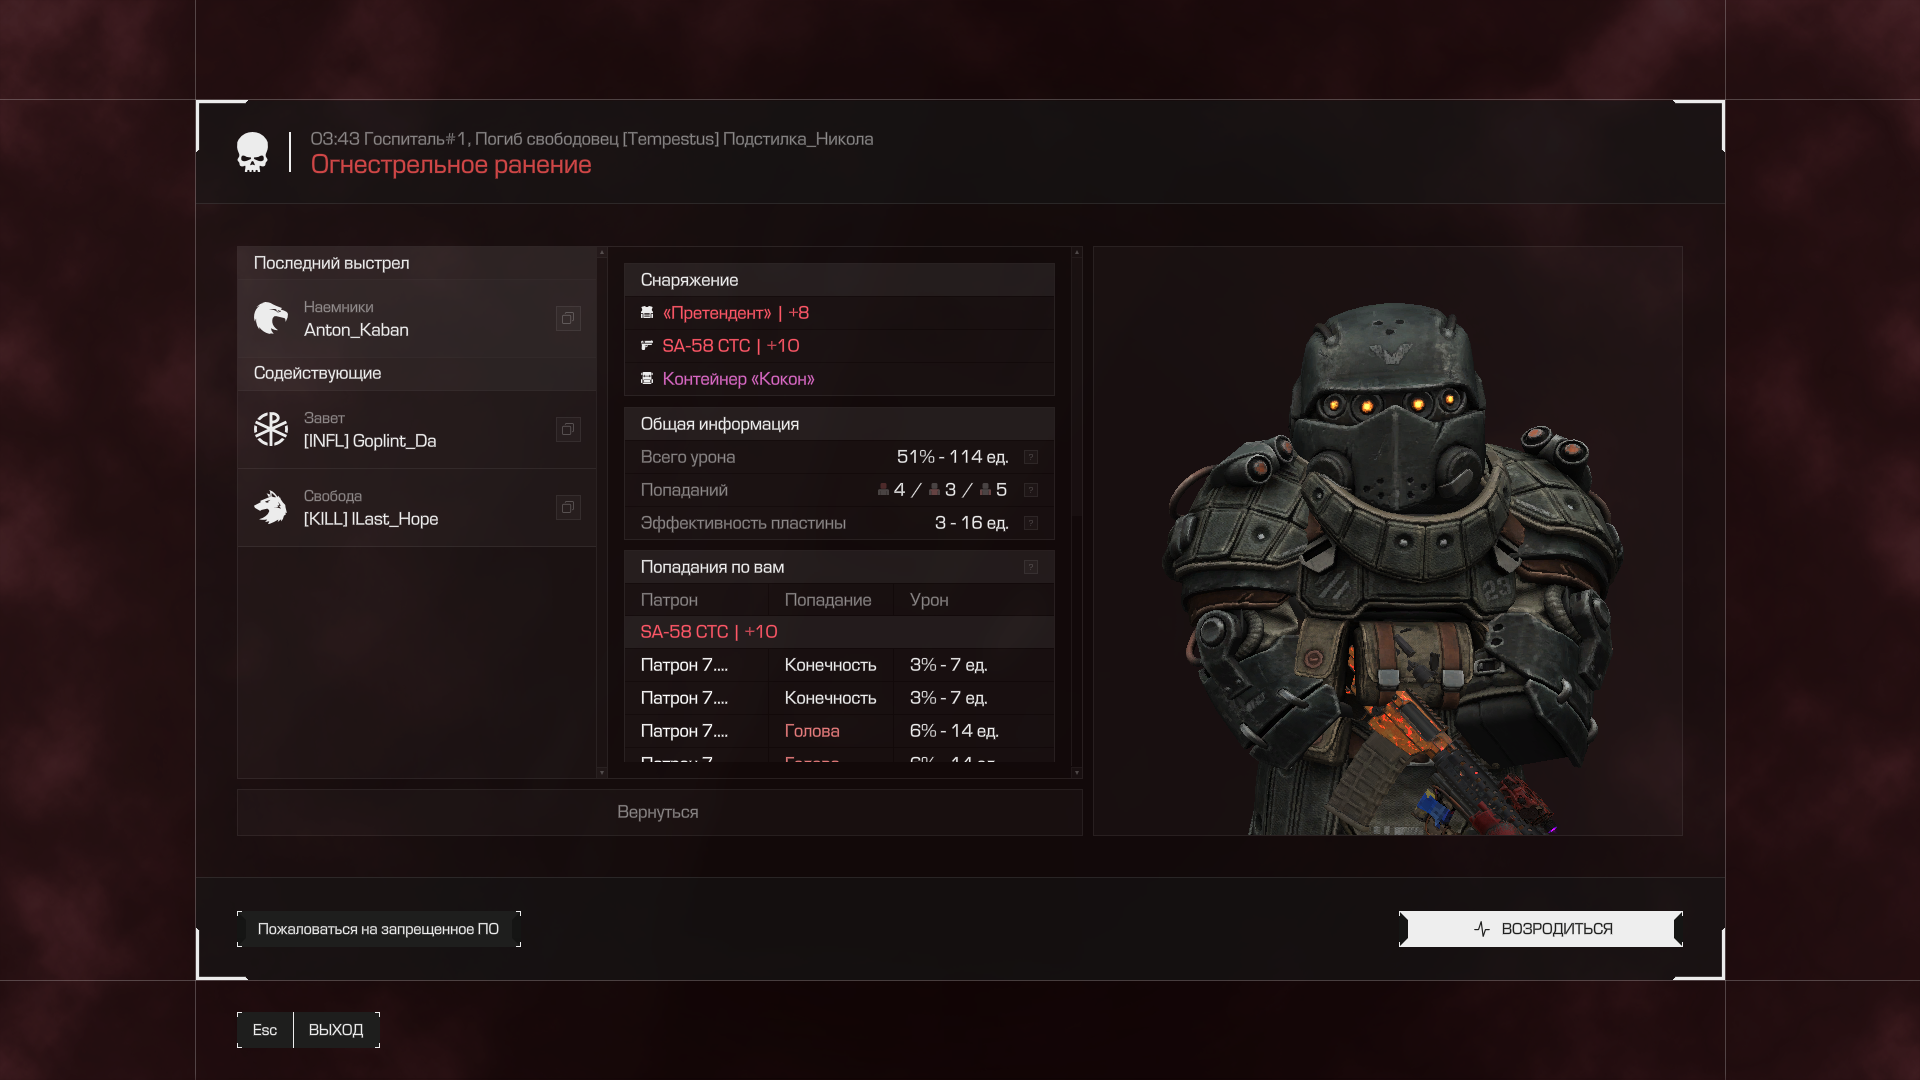The image size is (1920, 1080).
Task: Click the Последний выстрел header
Action: (417, 263)
